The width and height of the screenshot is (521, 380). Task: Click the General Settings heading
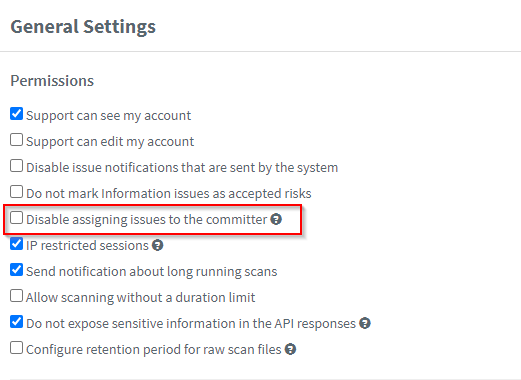coord(83,27)
